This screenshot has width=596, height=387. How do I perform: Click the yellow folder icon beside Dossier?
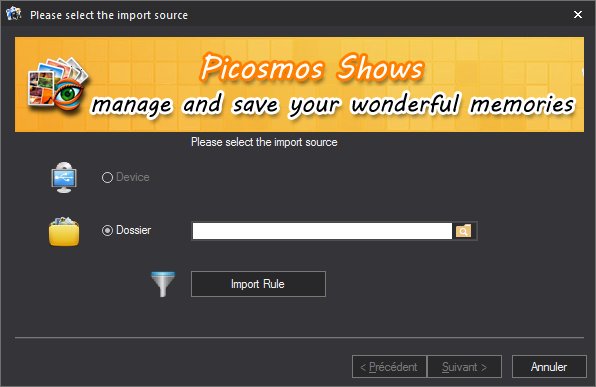pyautogui.click(x=64, y=231)
